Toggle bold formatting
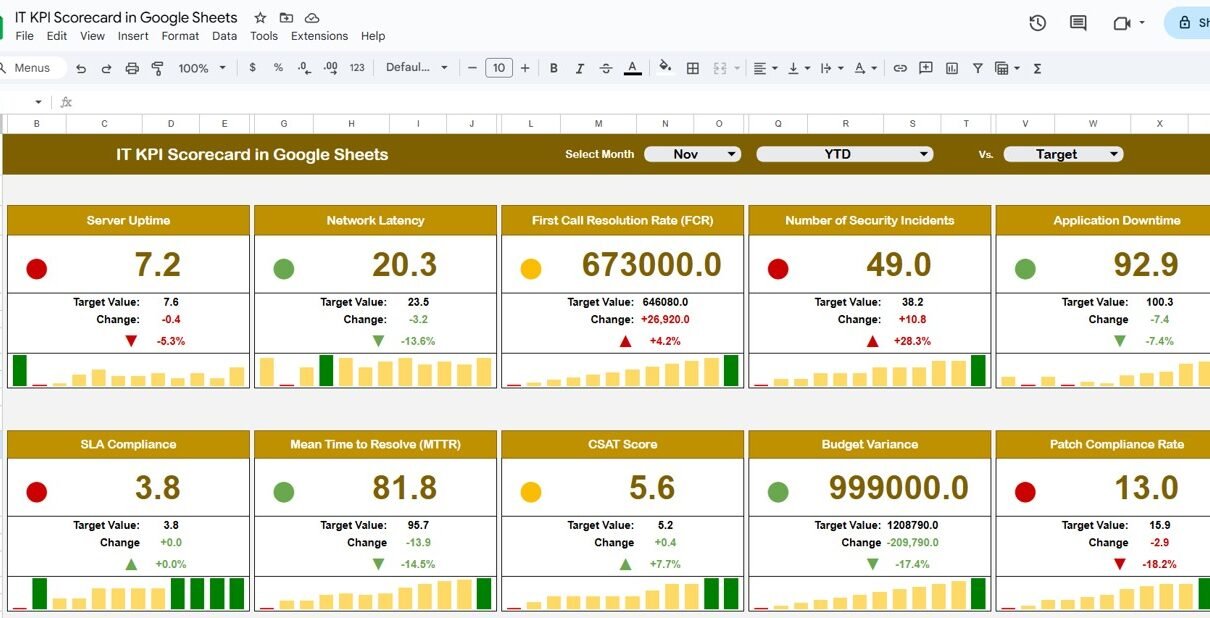Screen dimensions: 1210x618 click(x=553, y=68)
